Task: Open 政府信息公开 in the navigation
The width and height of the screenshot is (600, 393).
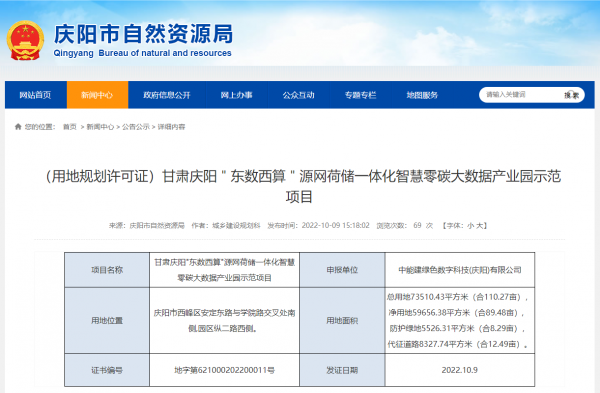Action: 166,95
